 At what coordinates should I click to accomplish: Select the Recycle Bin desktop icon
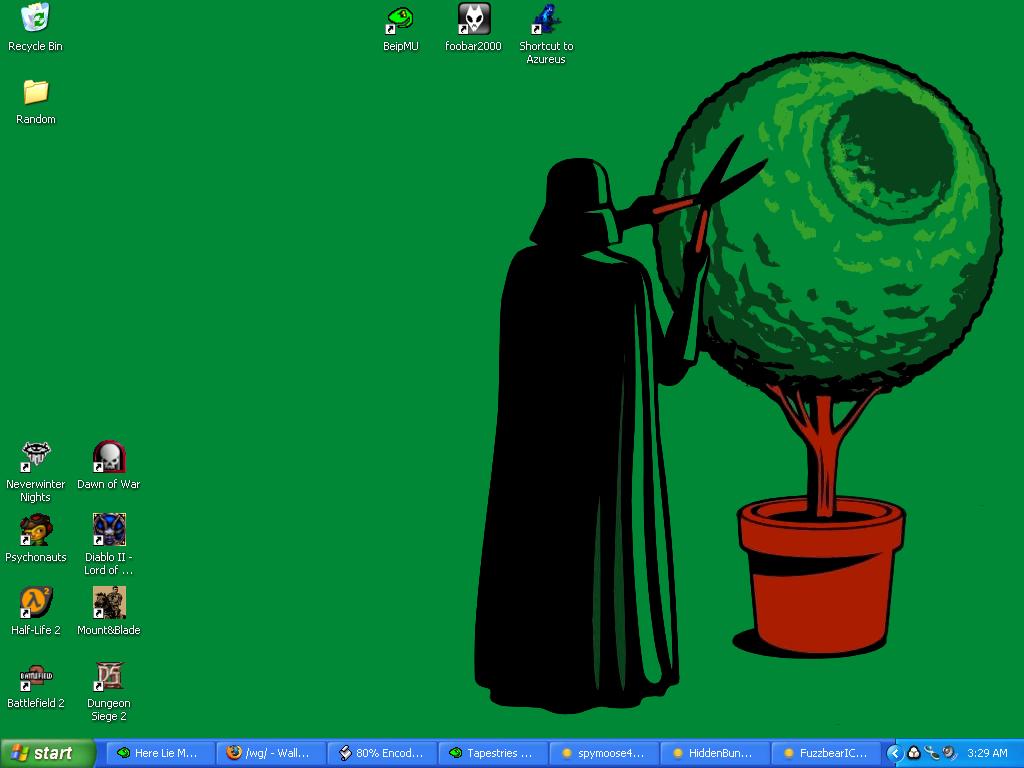click(x=35, y=27)
